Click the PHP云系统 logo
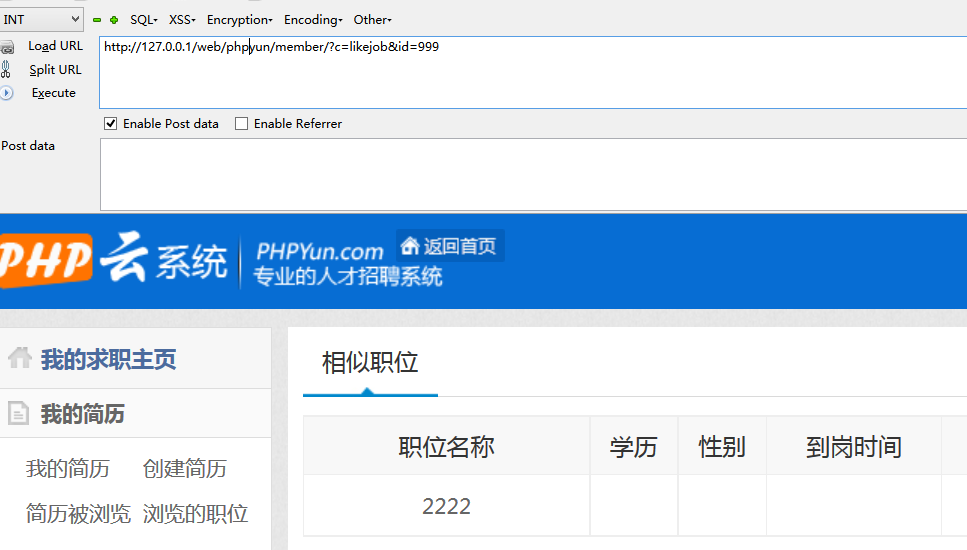Image resolution: width=967 pixels, height=550 pixels. click(x=113, y=260)
